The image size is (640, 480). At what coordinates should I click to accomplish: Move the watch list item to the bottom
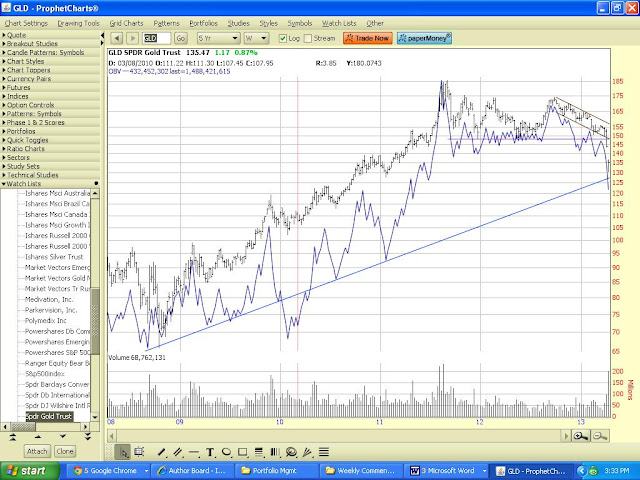click(88, 437)
